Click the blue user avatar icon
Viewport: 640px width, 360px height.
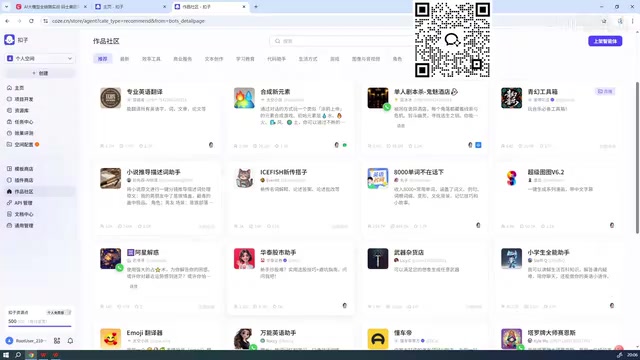coord(9,340)
